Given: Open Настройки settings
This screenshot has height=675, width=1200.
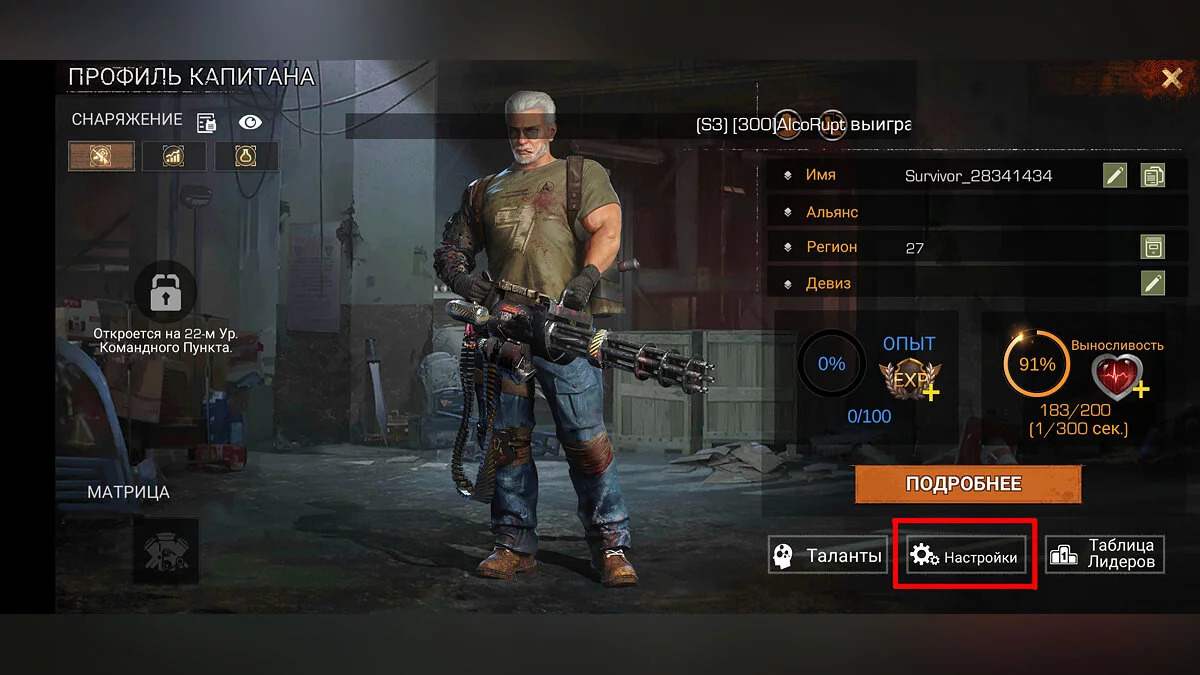Looking at the screenshot, I should 966,556.
